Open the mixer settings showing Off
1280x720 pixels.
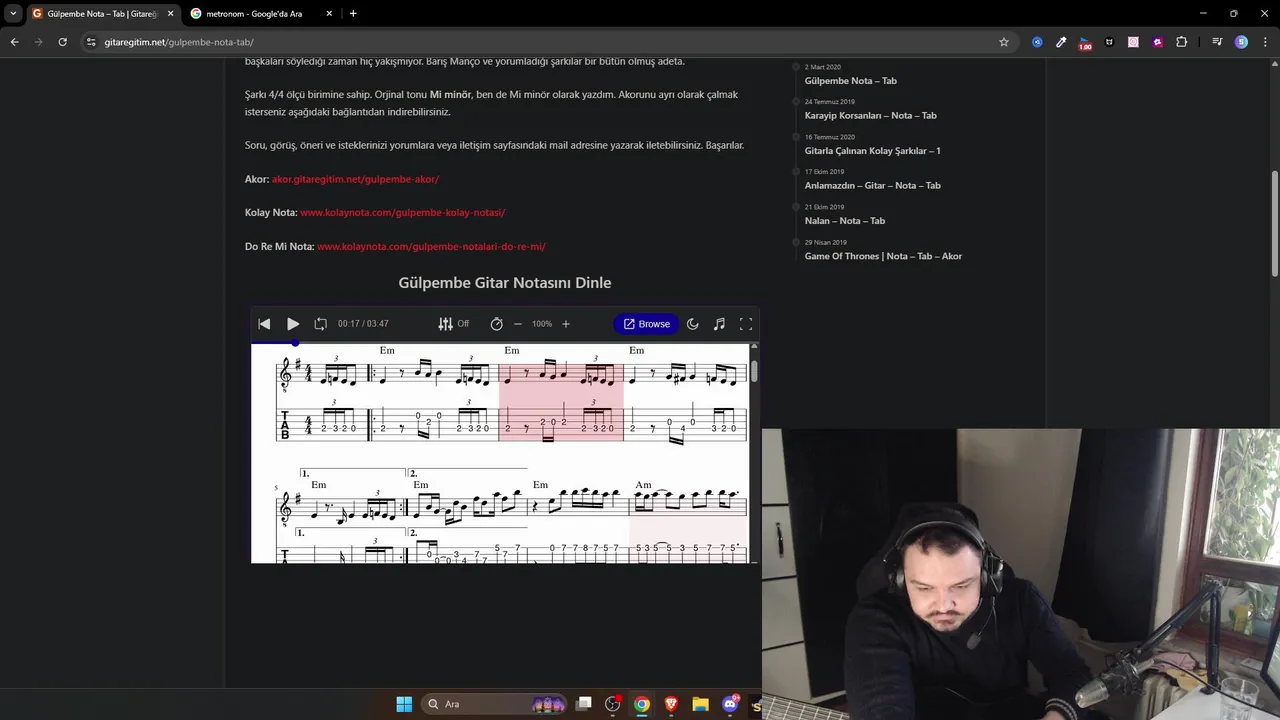click(453, 324)
